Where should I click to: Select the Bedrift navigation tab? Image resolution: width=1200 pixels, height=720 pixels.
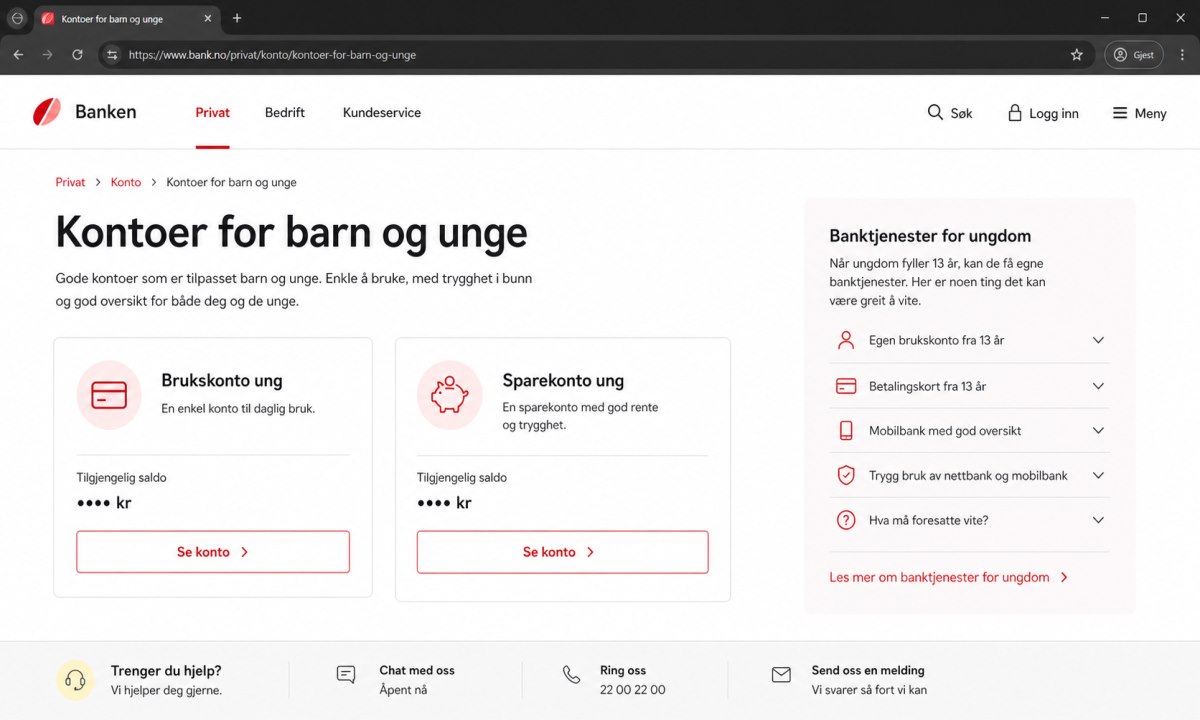pos(285,113)
